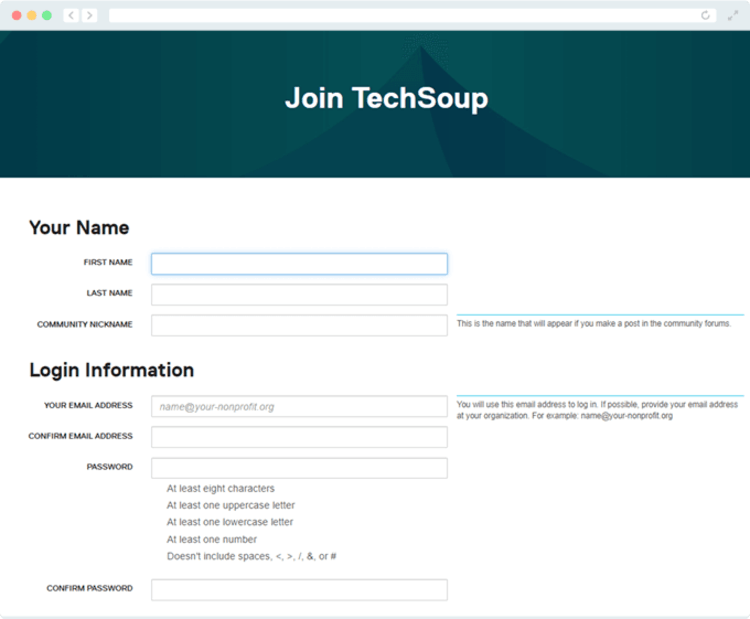Click the Your Email Address field
750x619 pixels.
(299, 407)
